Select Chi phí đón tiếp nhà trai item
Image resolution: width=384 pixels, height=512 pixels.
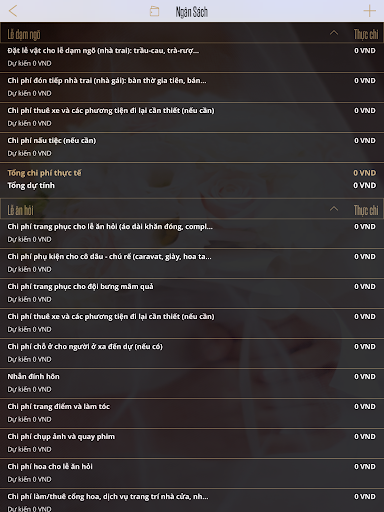point(192,87)
